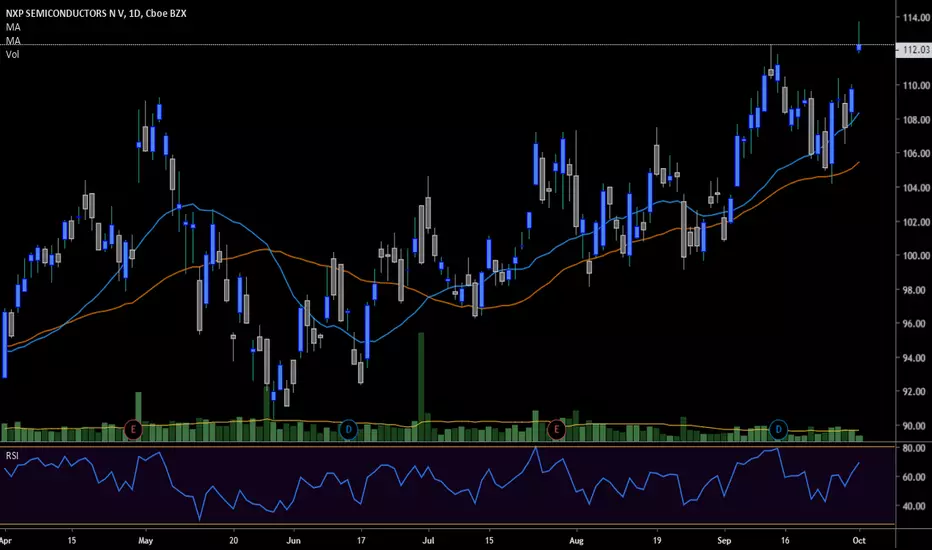The width and height of the screenshot is (932, 550).
Task: Click the 90.00 price axis label
Action: 916,426
